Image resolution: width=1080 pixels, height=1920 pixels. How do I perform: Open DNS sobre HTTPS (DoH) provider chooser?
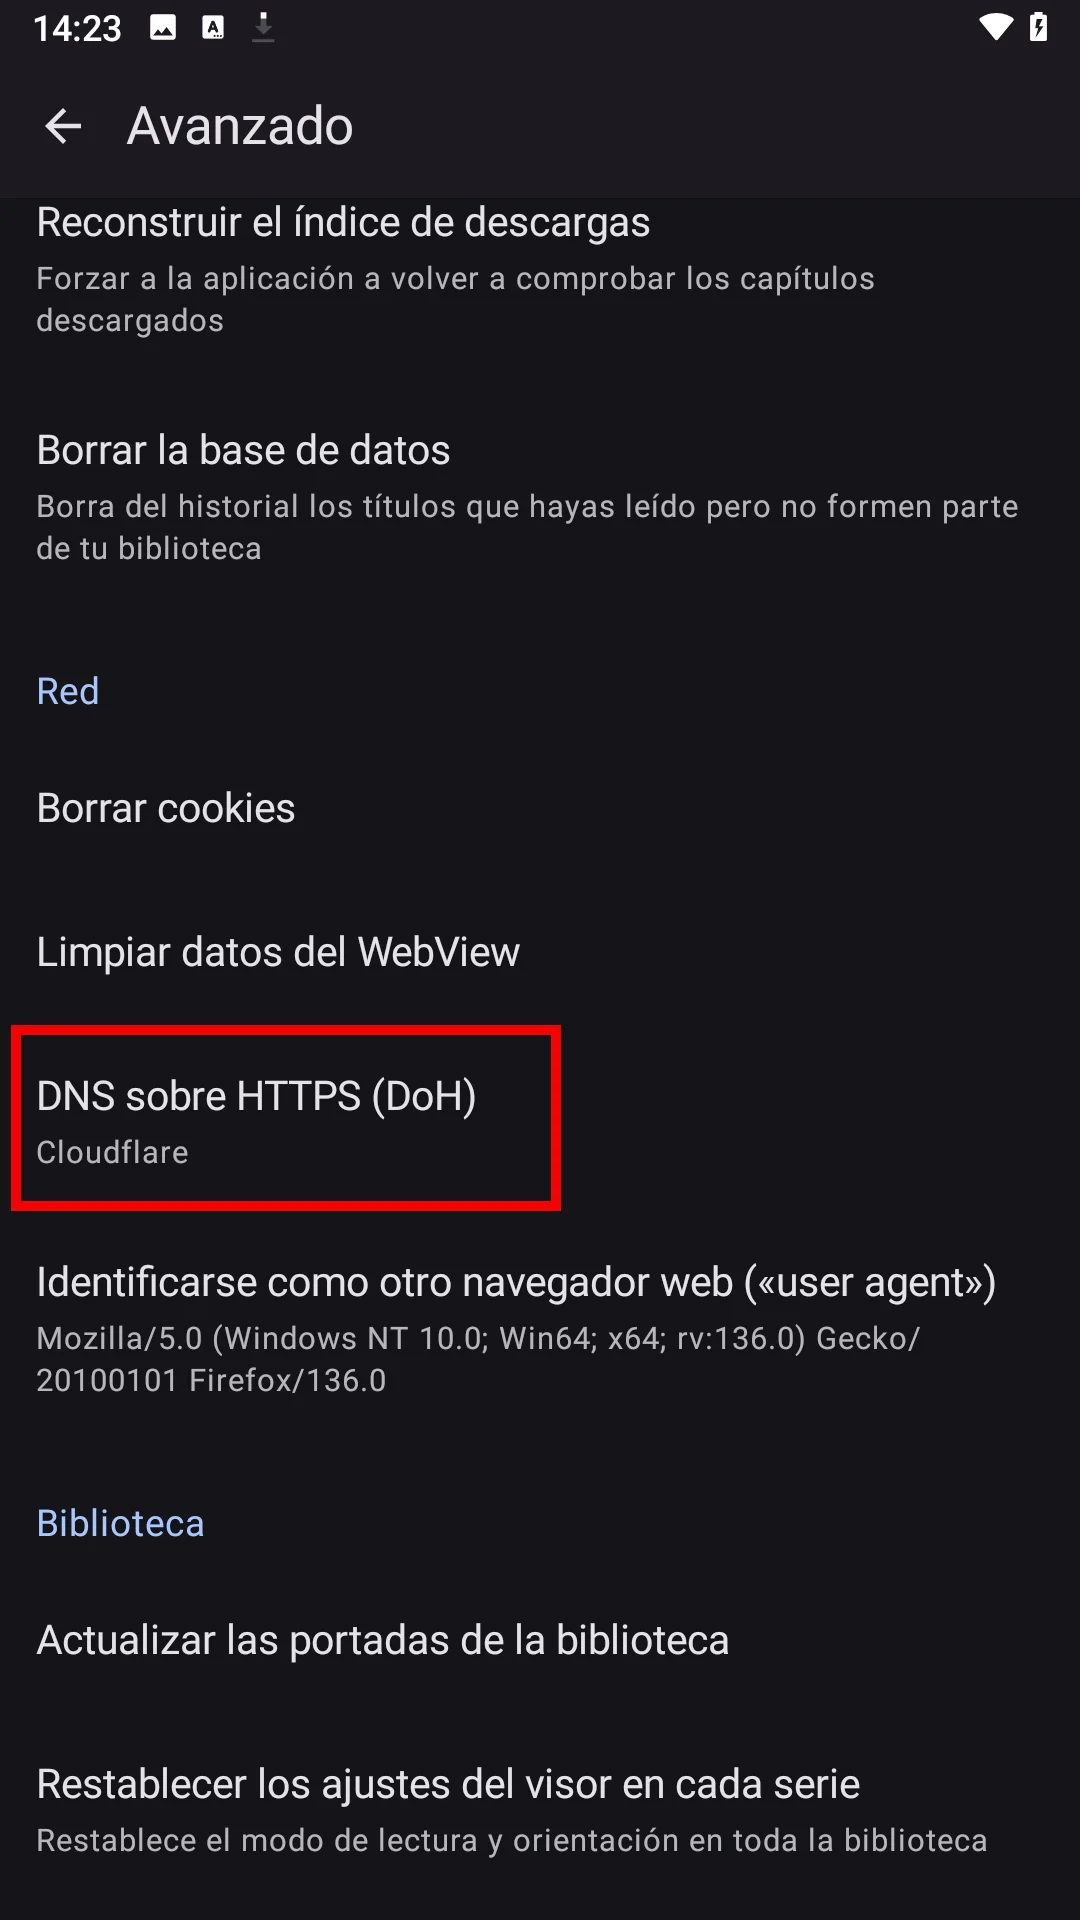click(540, 1120)
